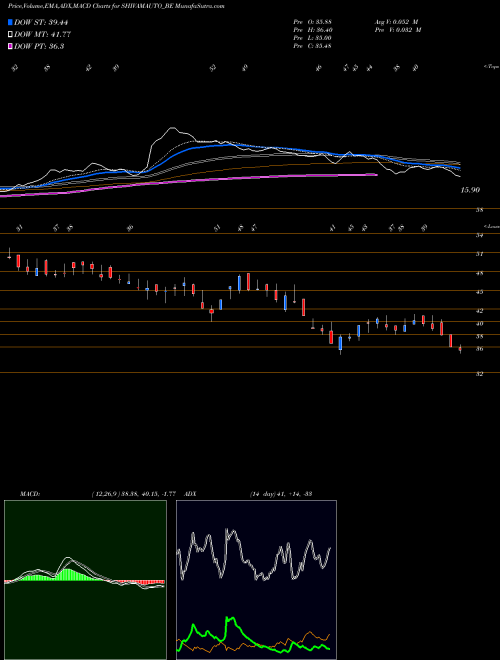Click the ADX (14 day) parameter values
This screenshot has width=500, height=660.
pos(281,493)
